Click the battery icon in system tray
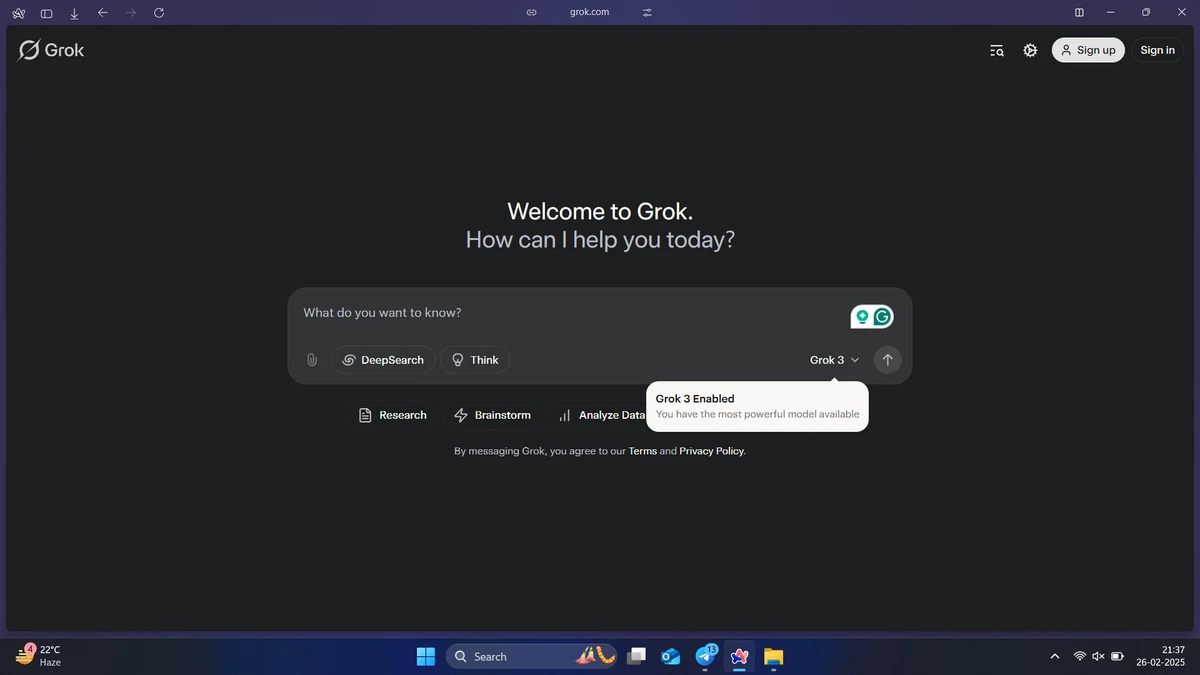 coord(1118,656)
